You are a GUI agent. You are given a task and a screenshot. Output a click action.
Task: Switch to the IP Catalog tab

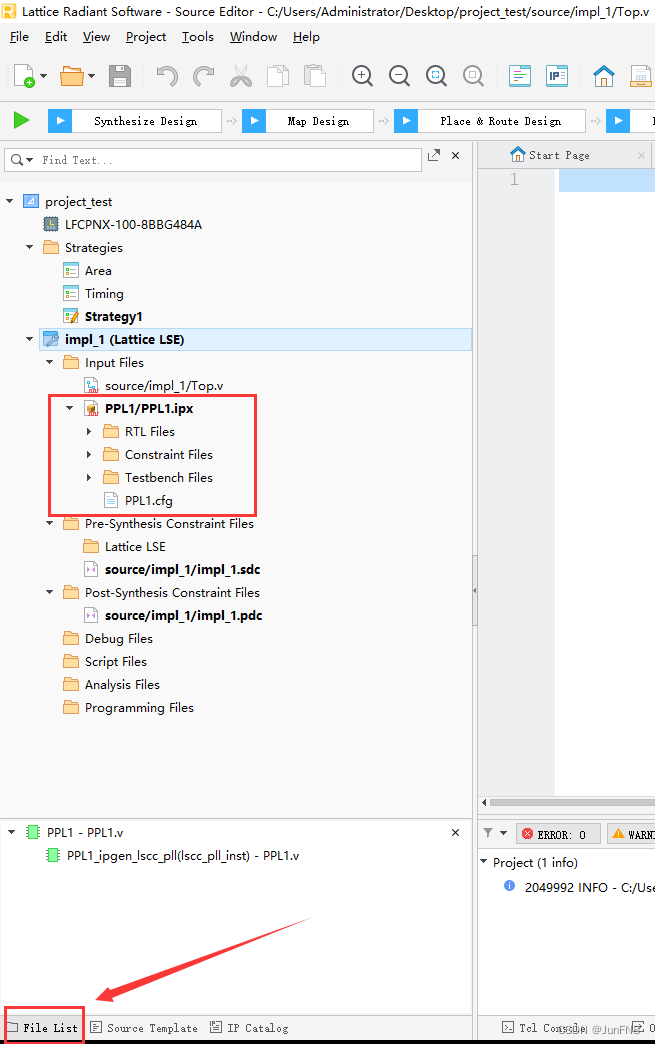[x=249, y=1028]
